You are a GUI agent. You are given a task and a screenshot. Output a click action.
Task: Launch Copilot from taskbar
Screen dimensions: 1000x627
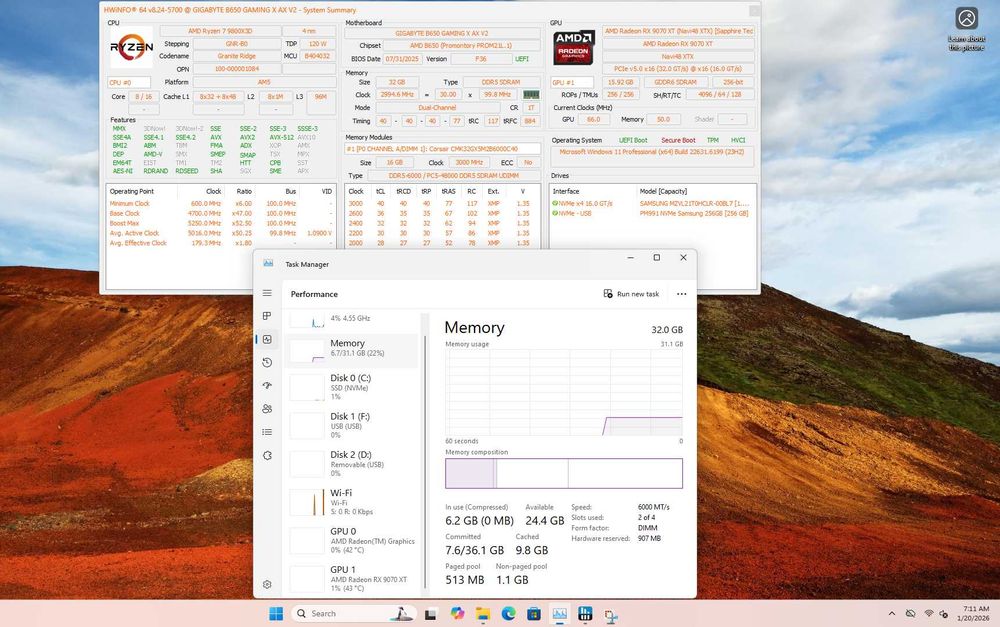click(x=457, y=614)
